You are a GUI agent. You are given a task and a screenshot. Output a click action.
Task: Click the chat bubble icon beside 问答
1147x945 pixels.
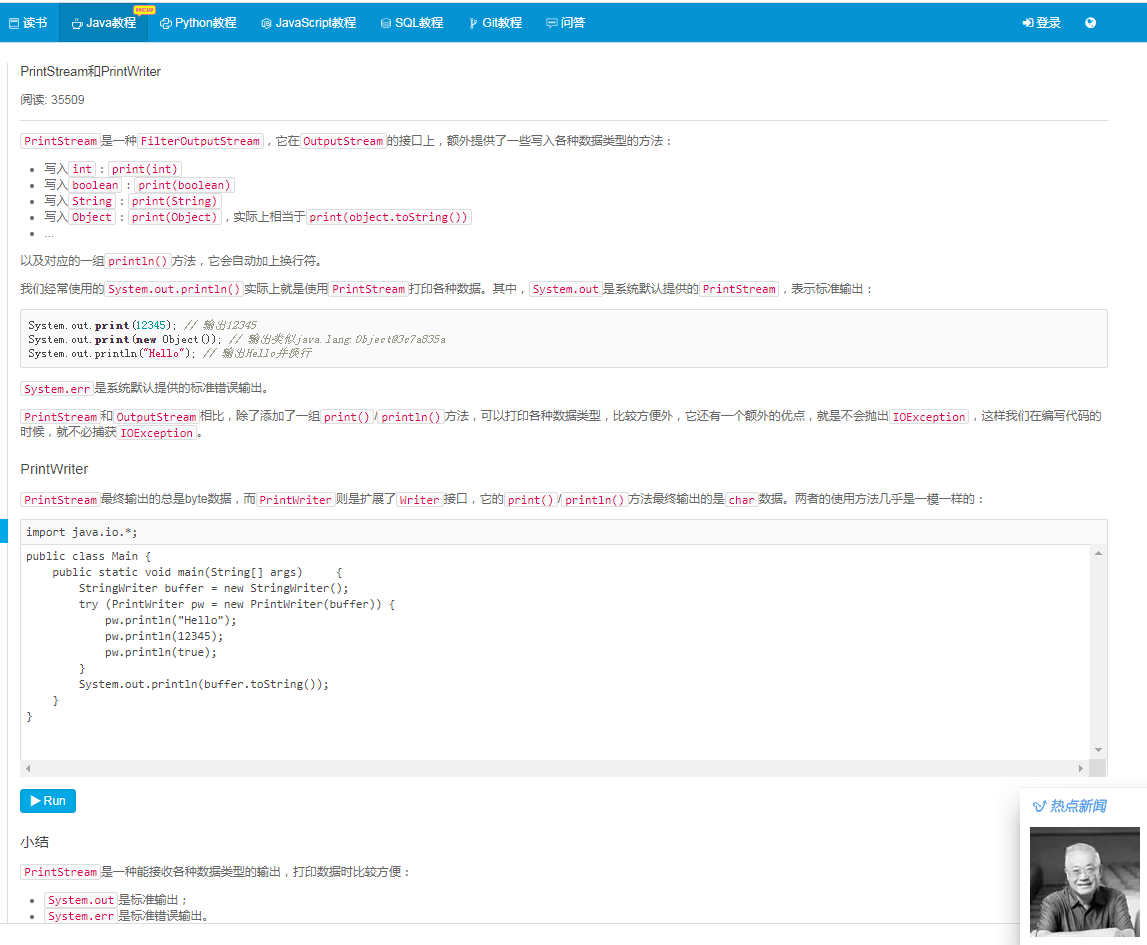click(552, 23)
